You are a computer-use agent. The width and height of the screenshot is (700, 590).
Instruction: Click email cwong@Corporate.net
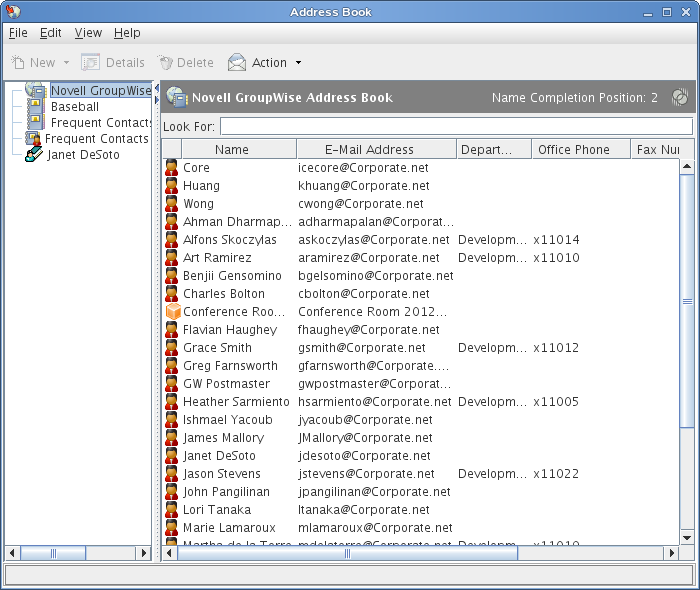(361, 204)
